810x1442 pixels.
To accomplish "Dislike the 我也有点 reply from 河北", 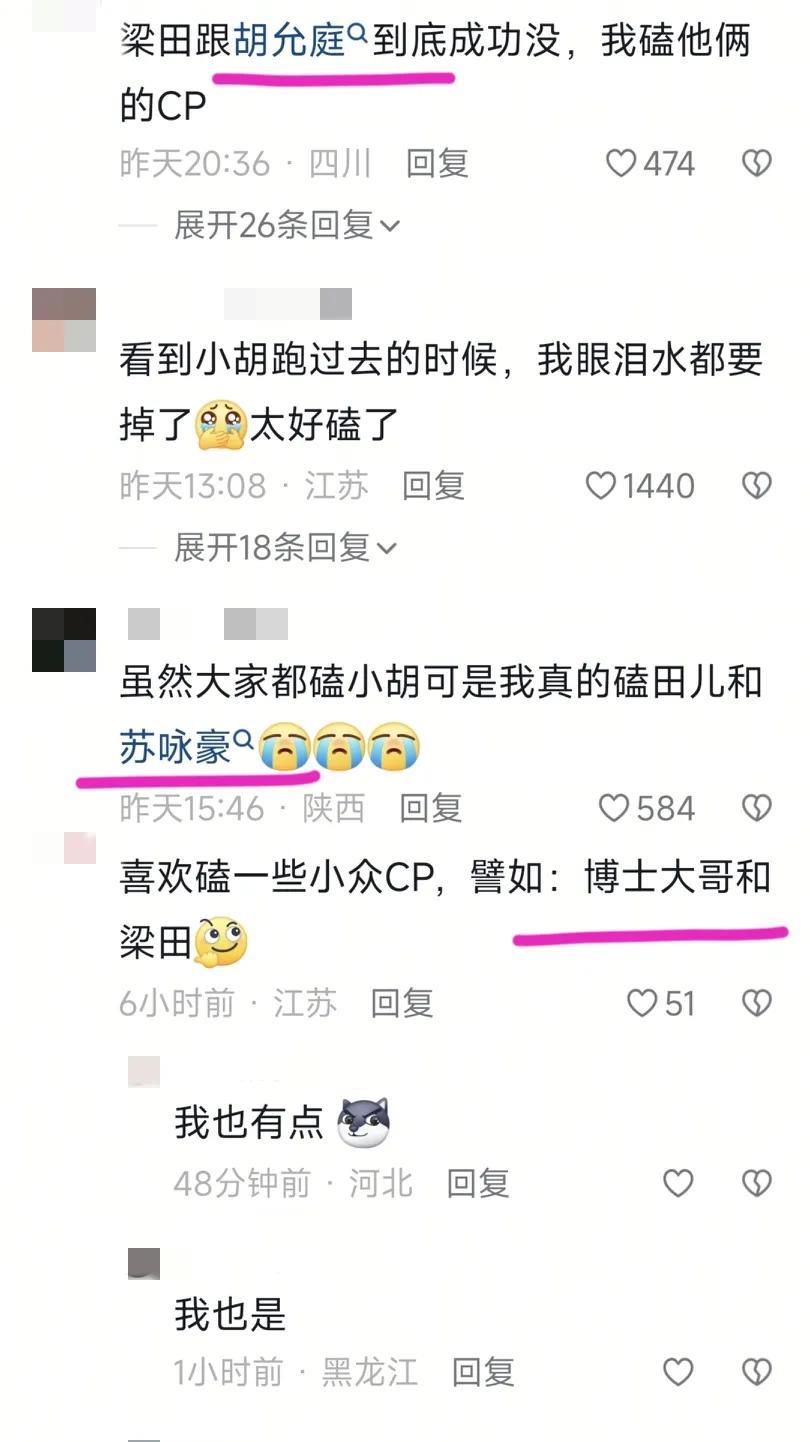I will (x=757, y=1184).
